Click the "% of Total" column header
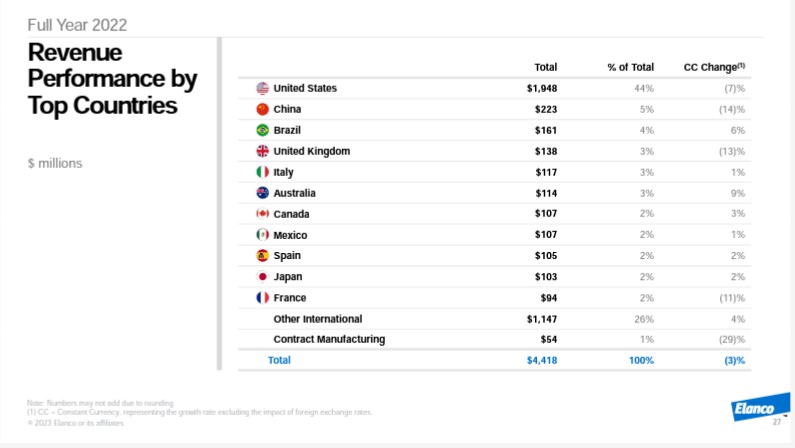The image size is (795, 448). tap(630, 67)
